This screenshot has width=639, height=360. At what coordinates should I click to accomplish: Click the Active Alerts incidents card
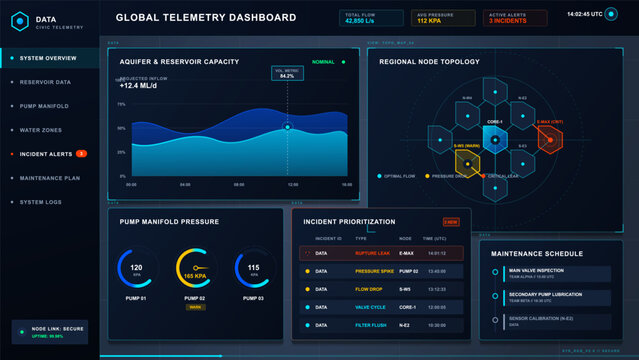pyautogui.click(x=515, y=18)
